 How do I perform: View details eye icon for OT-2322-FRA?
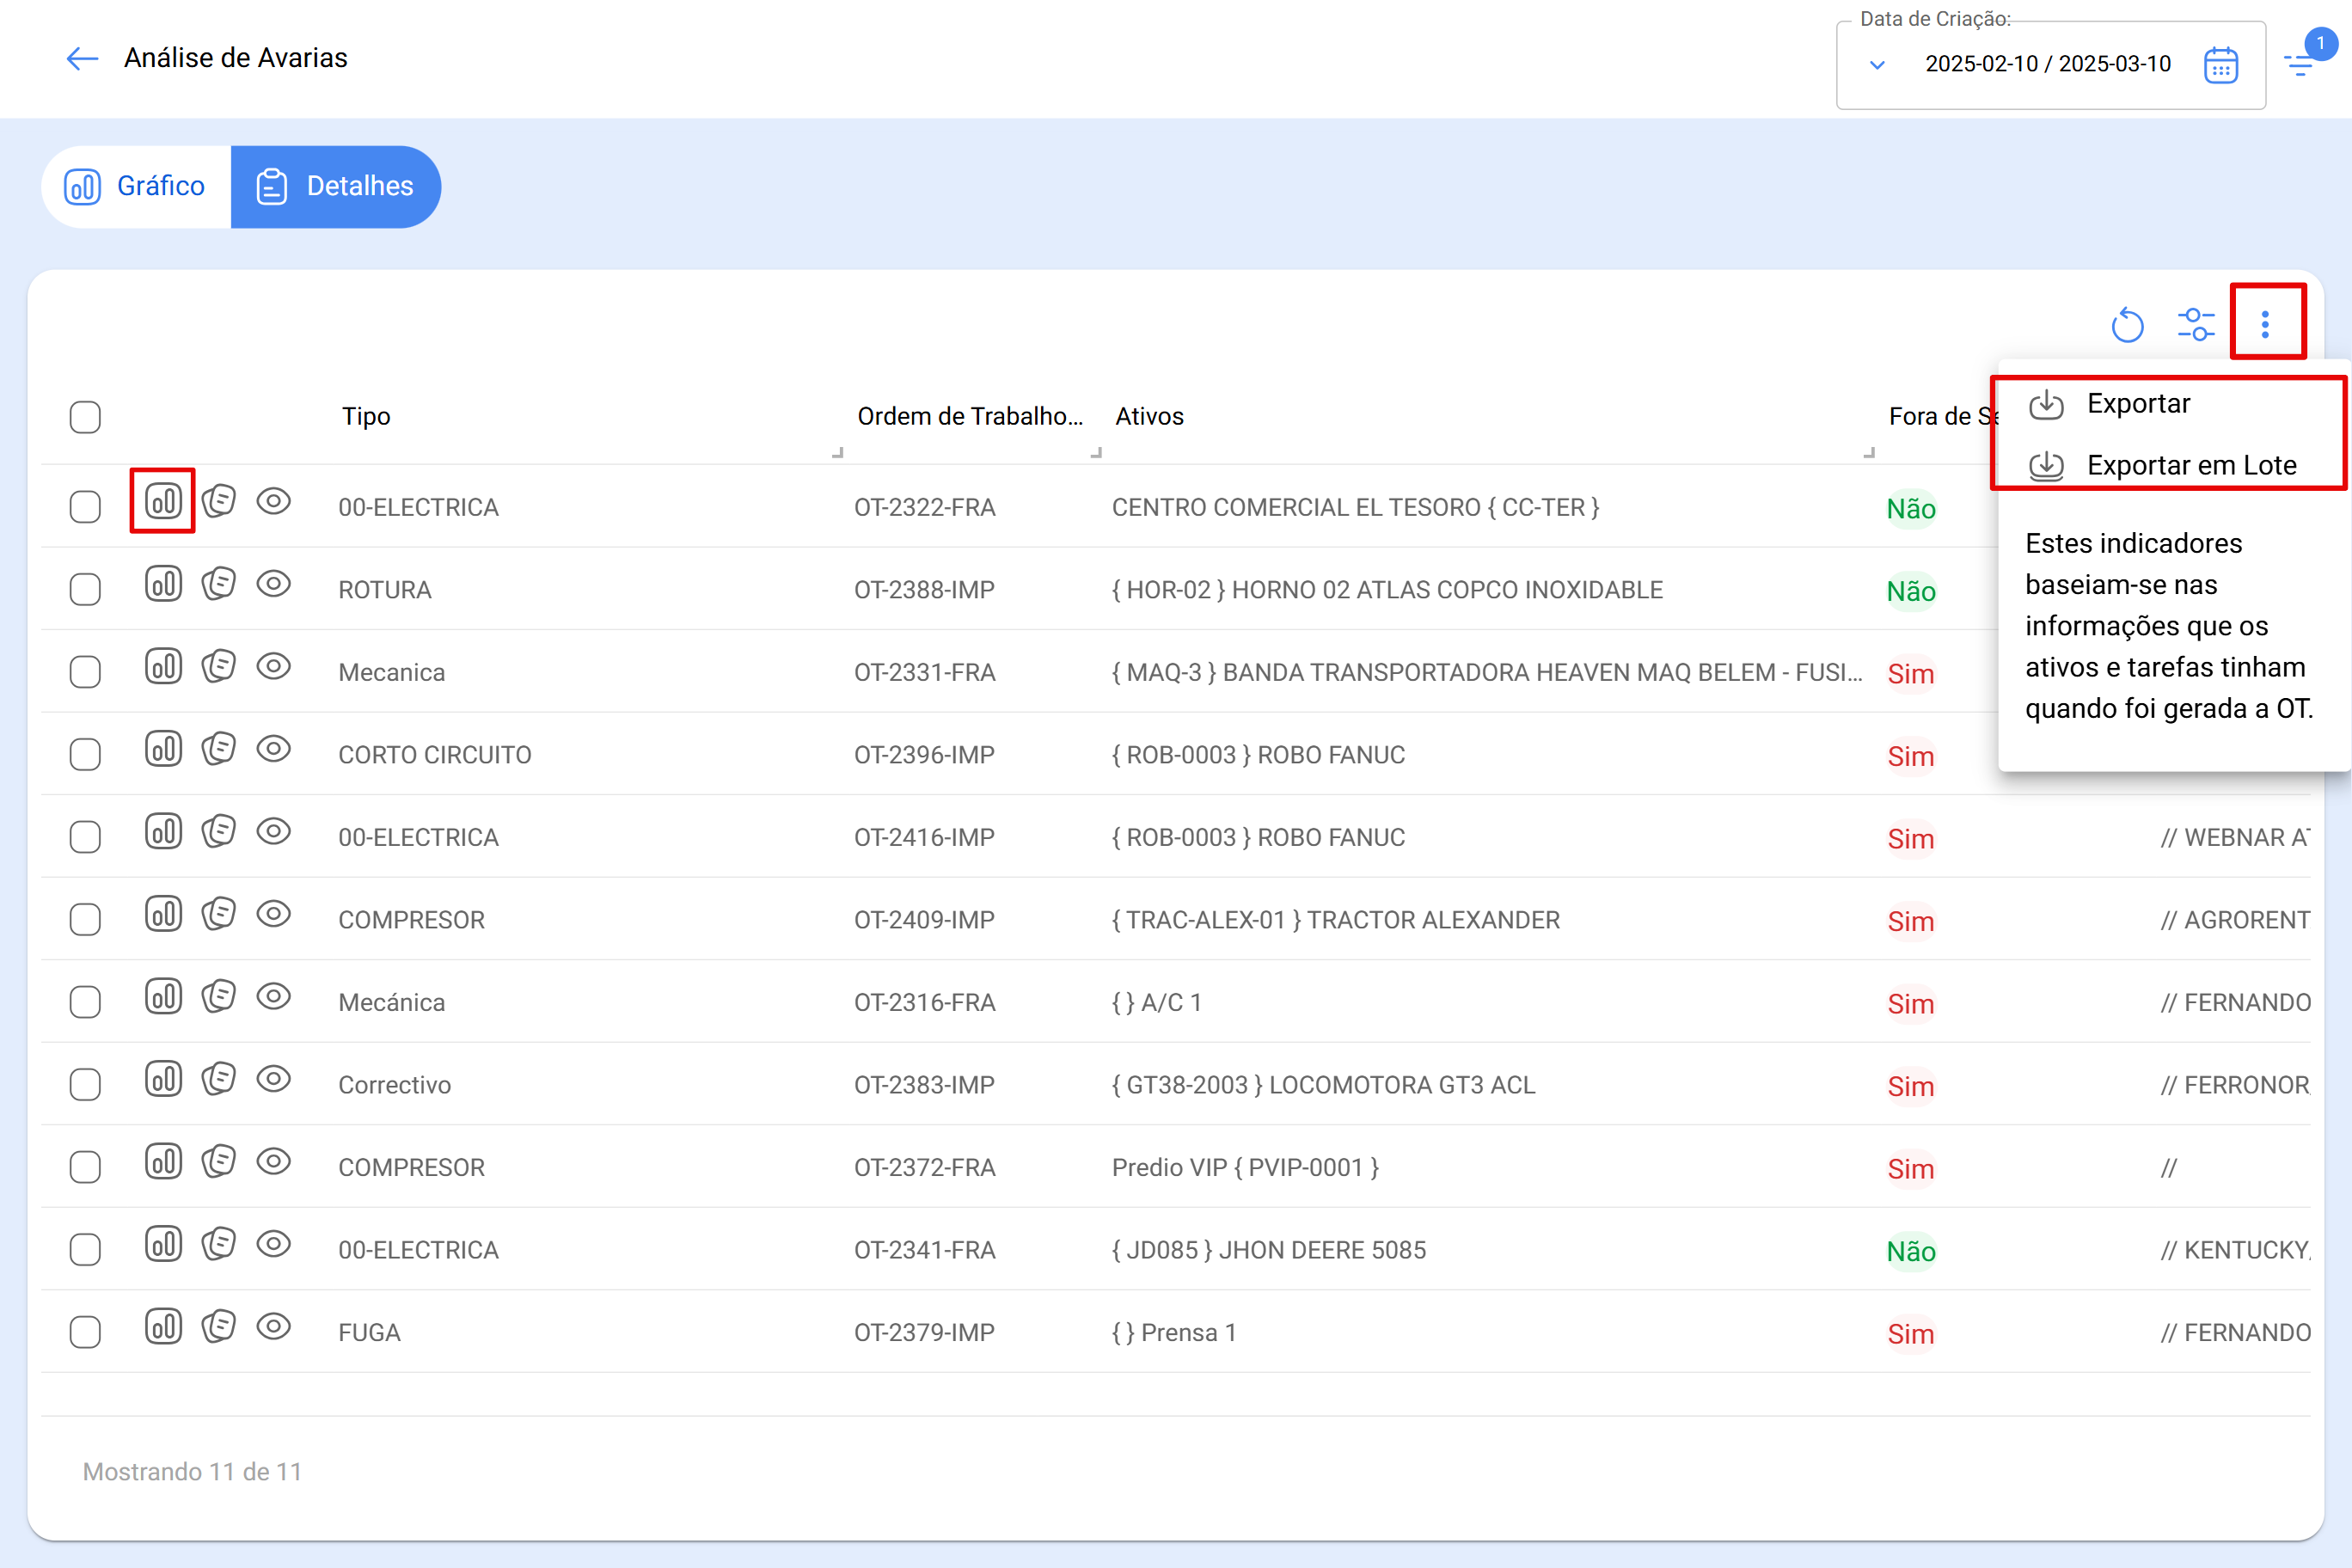tap(273, 500)
